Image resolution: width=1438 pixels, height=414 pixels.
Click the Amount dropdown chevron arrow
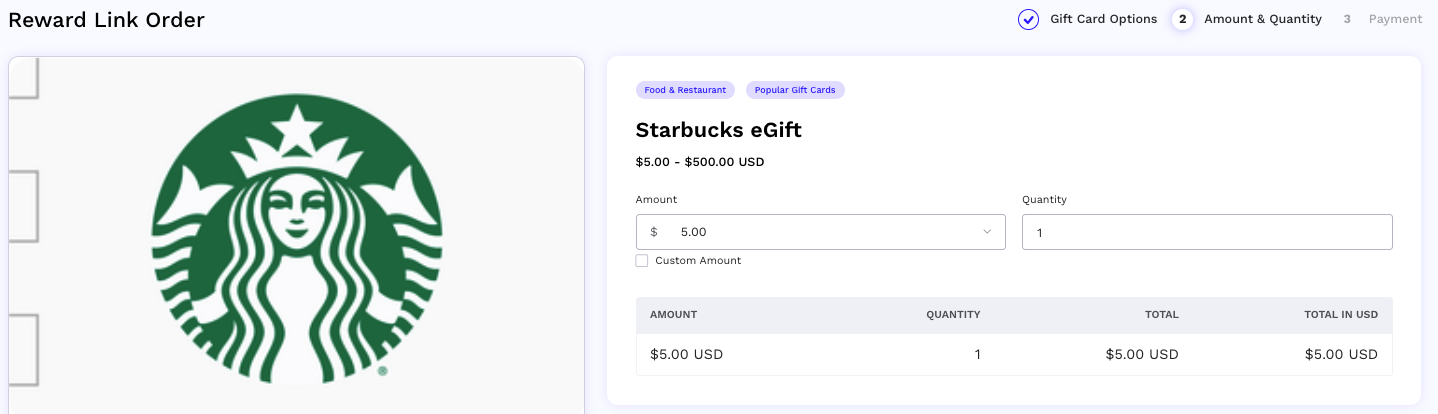[987, 232]
